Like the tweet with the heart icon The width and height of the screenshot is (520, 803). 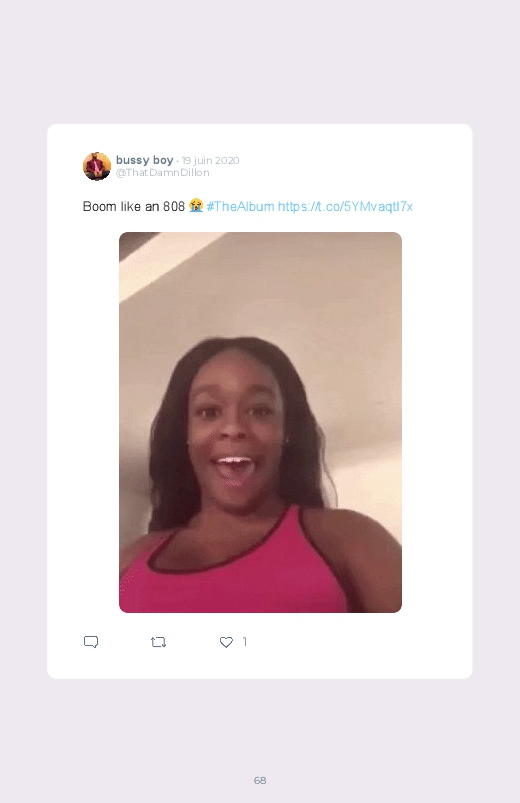coord(226,642)
